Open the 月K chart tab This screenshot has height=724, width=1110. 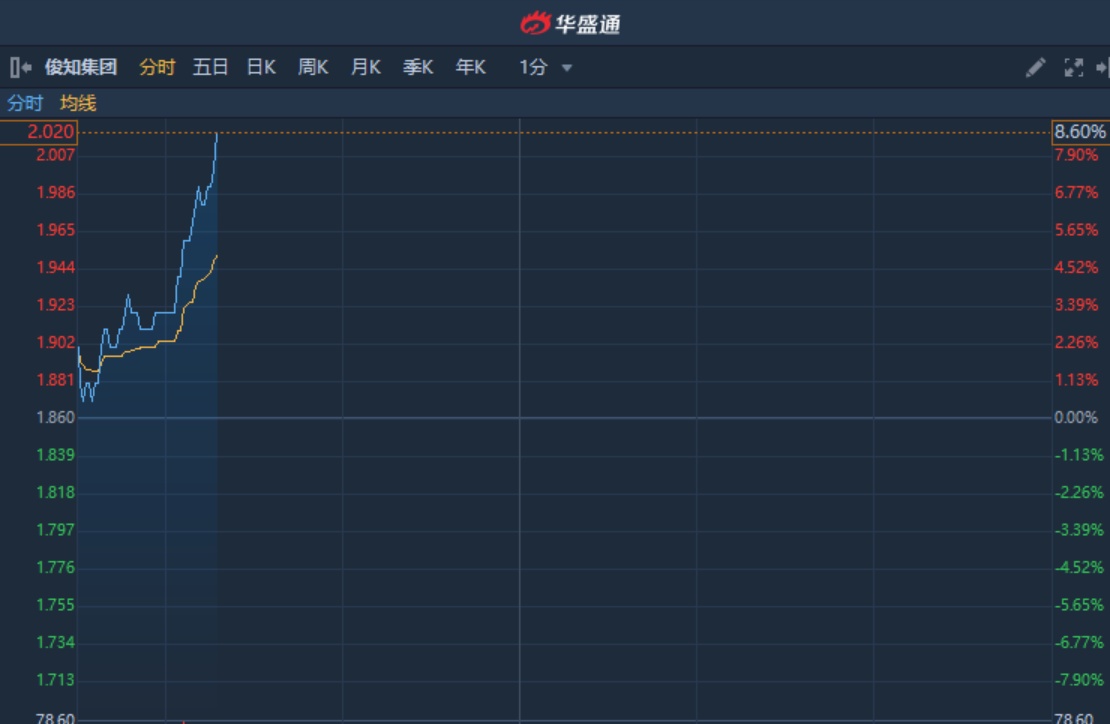365,67
